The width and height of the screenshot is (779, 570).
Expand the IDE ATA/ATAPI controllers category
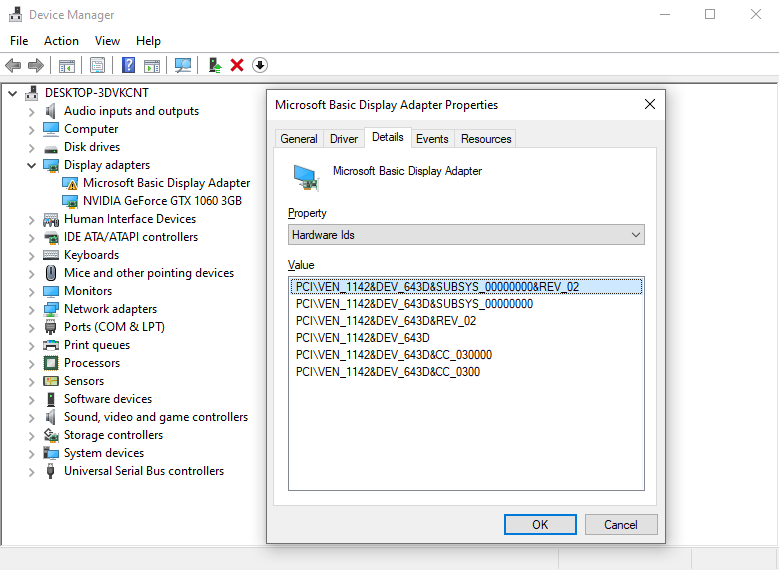pyautogui.click(x=31, y=238)
